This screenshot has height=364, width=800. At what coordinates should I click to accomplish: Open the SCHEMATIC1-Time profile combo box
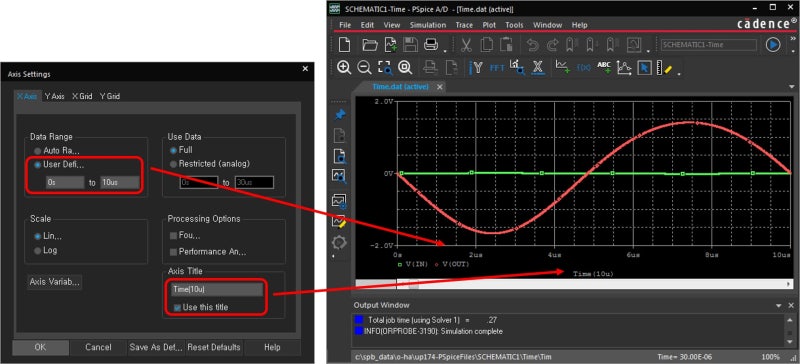709,45
